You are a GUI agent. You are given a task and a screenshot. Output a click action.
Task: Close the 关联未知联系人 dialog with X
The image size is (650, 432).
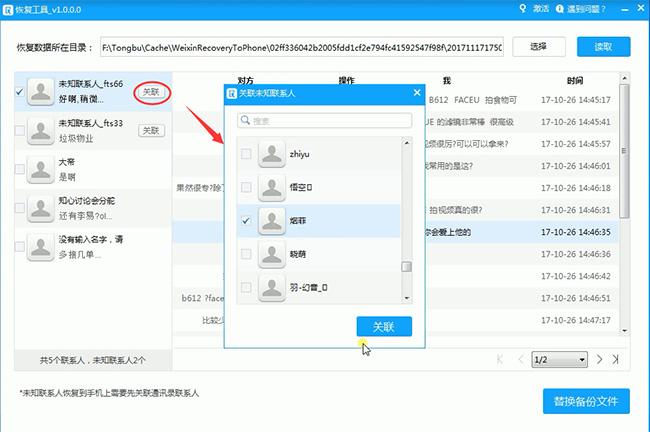coord(417,92)
